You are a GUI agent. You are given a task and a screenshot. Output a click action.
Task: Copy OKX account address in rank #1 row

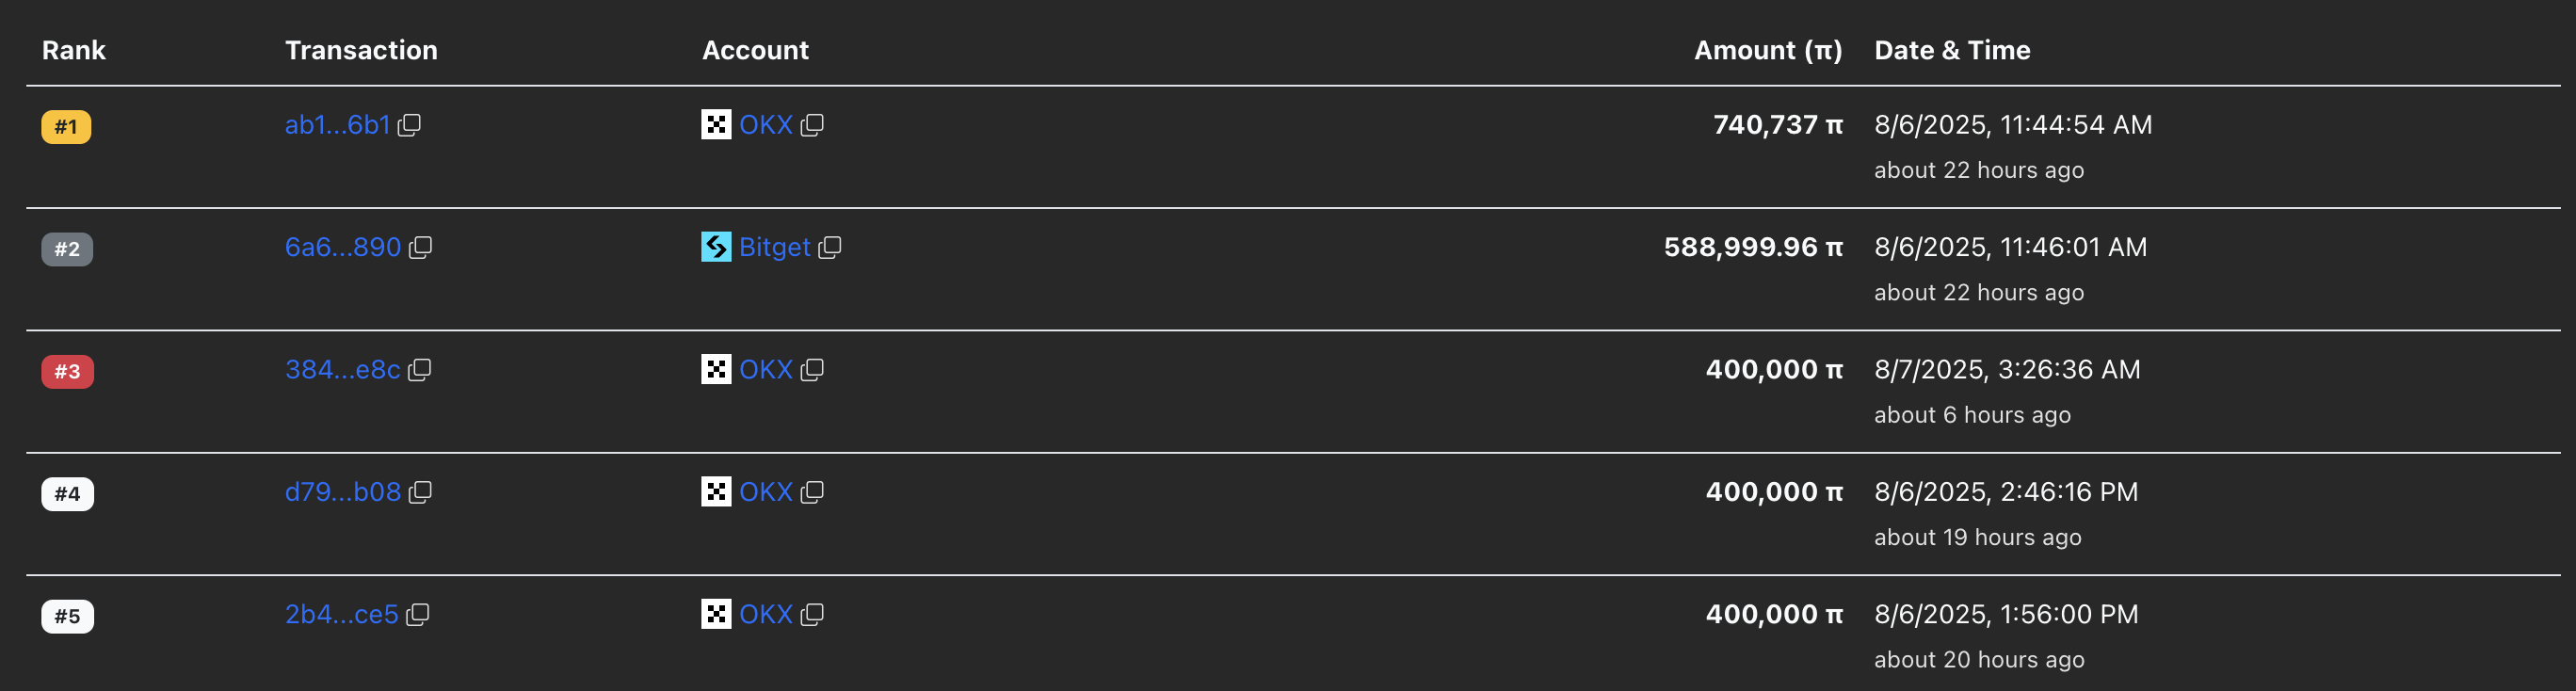click(x=812, y=125)
